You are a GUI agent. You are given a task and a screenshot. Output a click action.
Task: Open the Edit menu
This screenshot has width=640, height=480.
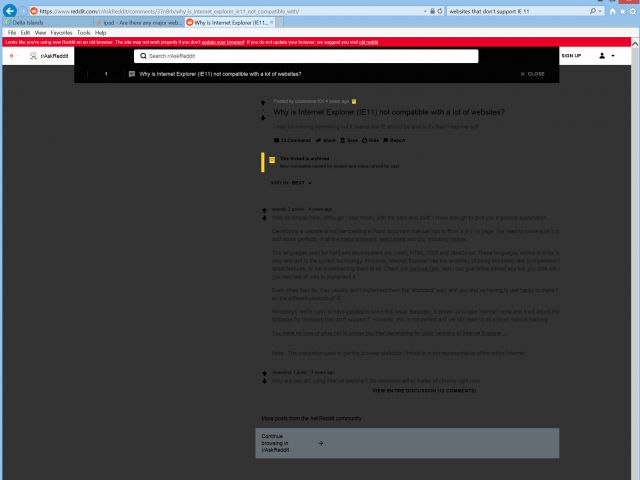click(x=25, y=33)
